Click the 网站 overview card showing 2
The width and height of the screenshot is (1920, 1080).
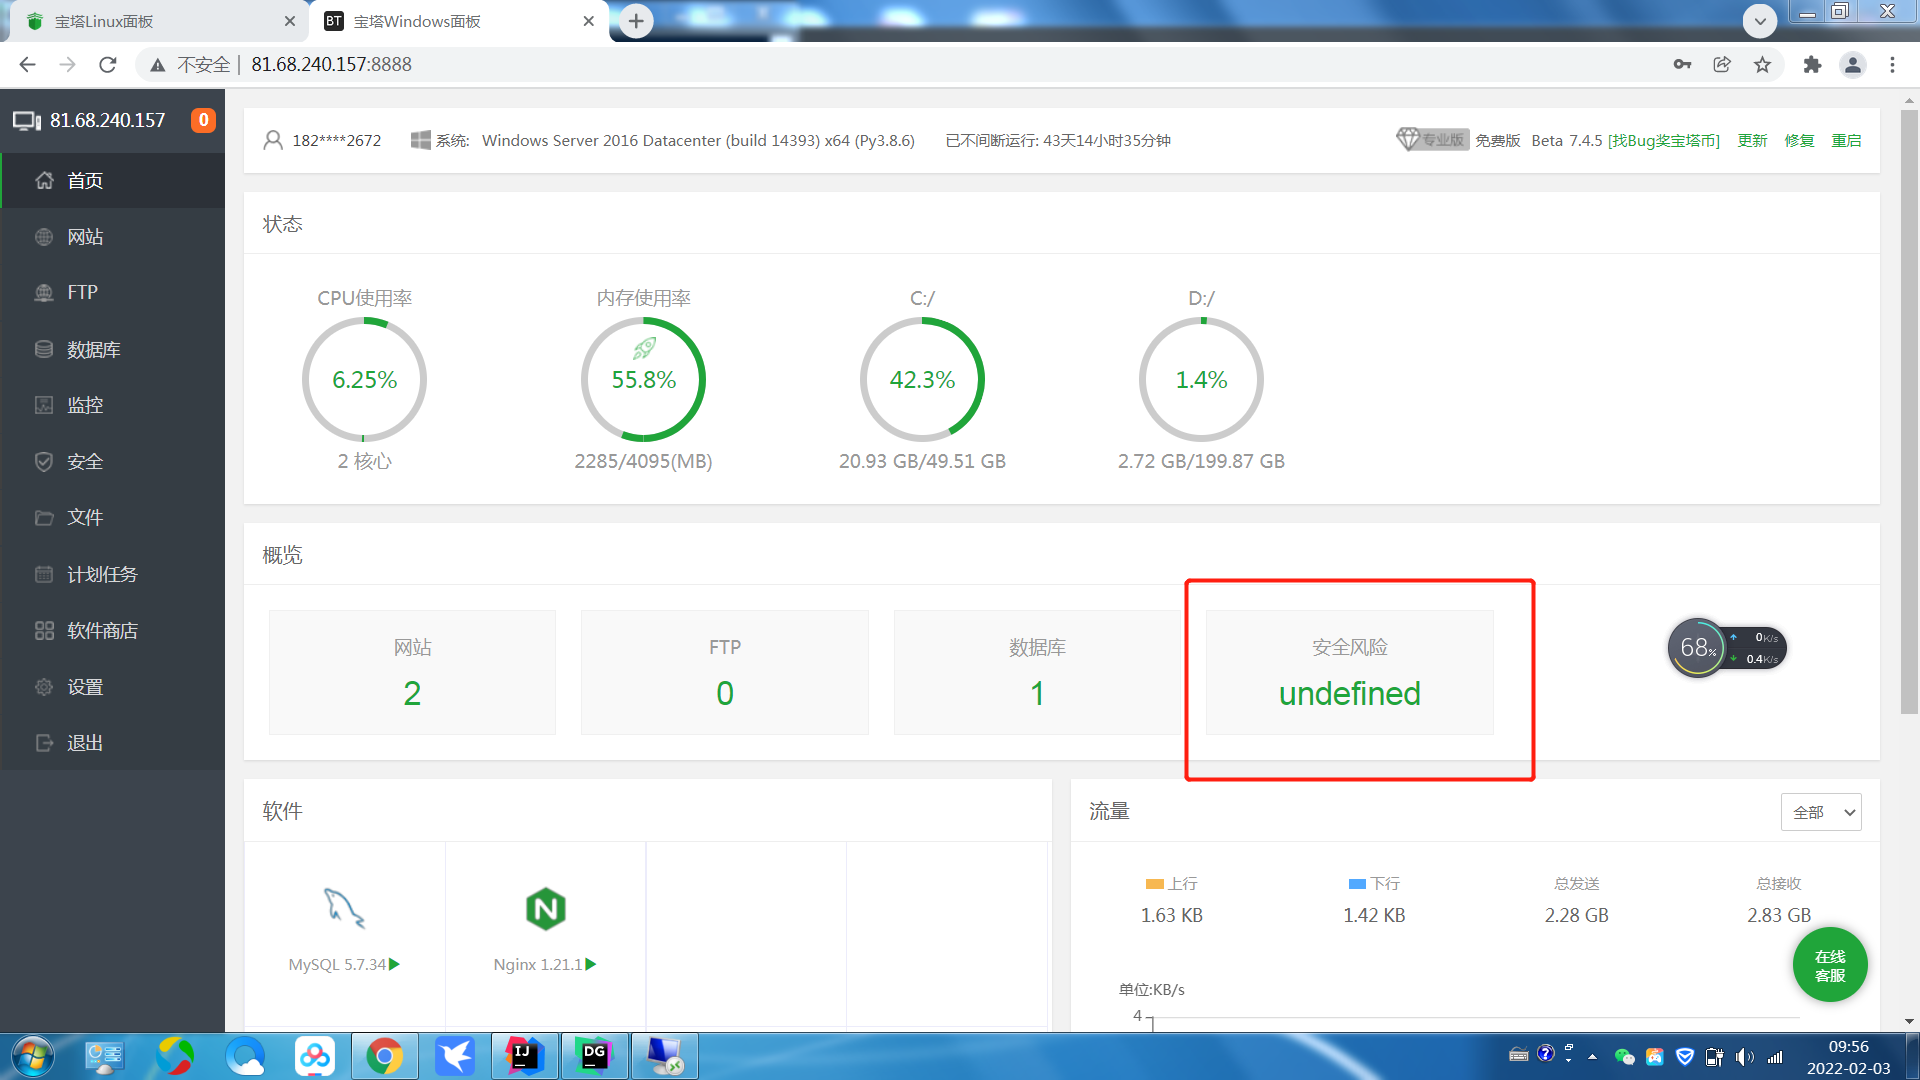[x=412, y=672]
